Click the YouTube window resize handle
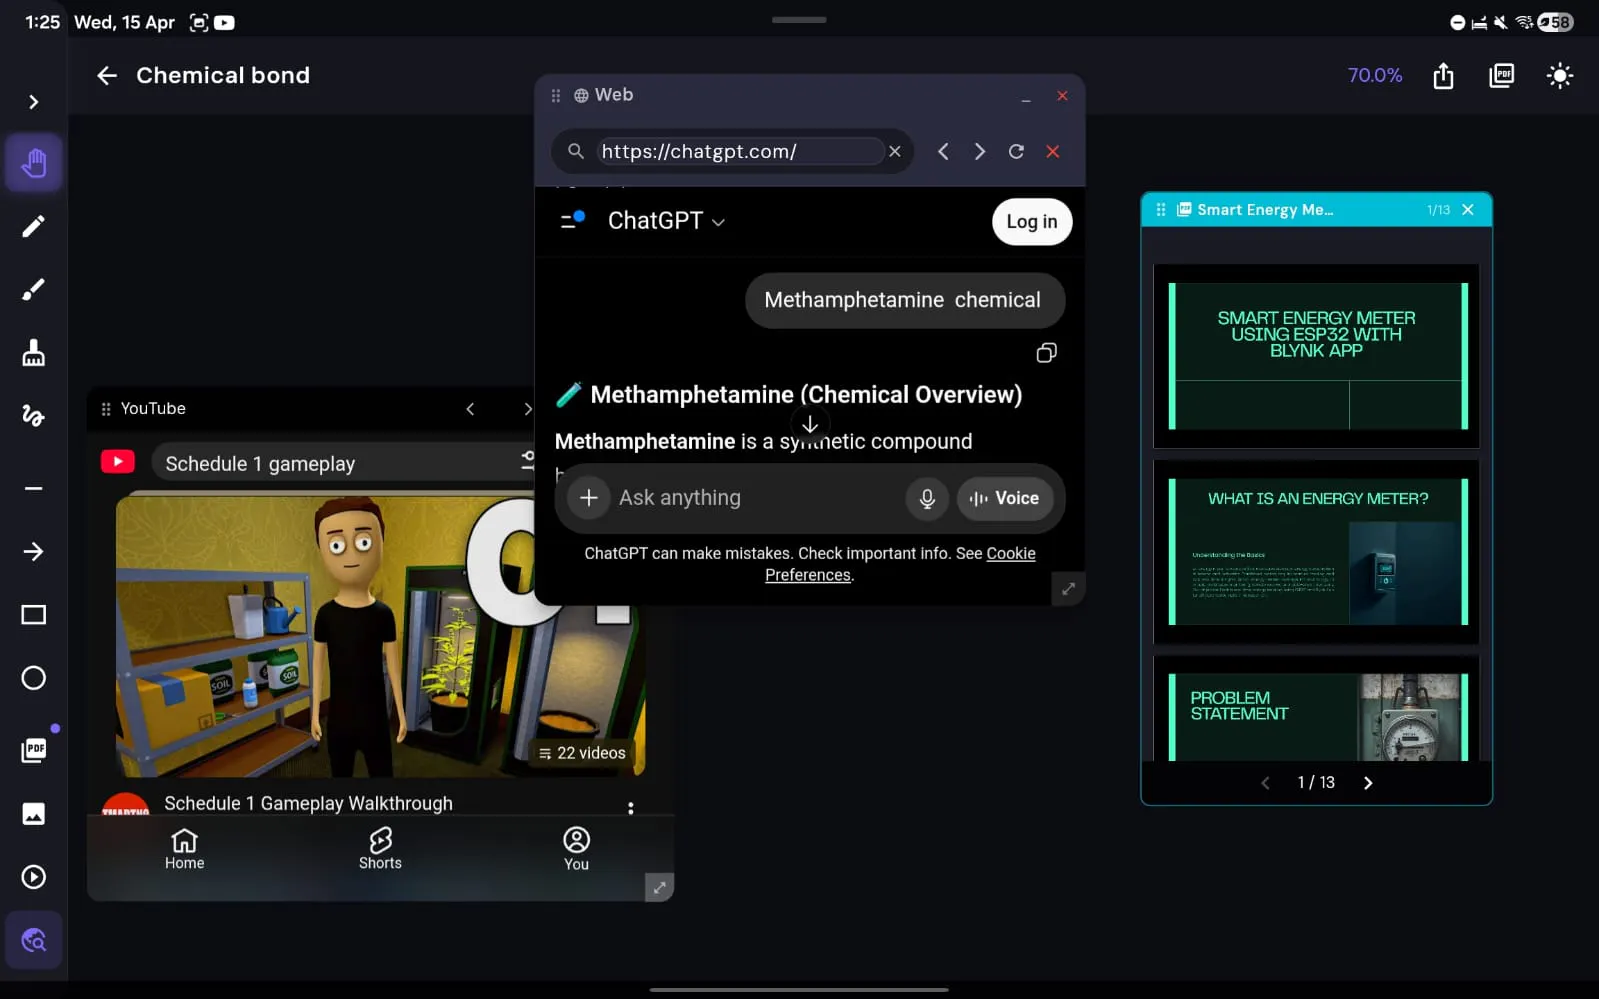 tap(659, 887)
